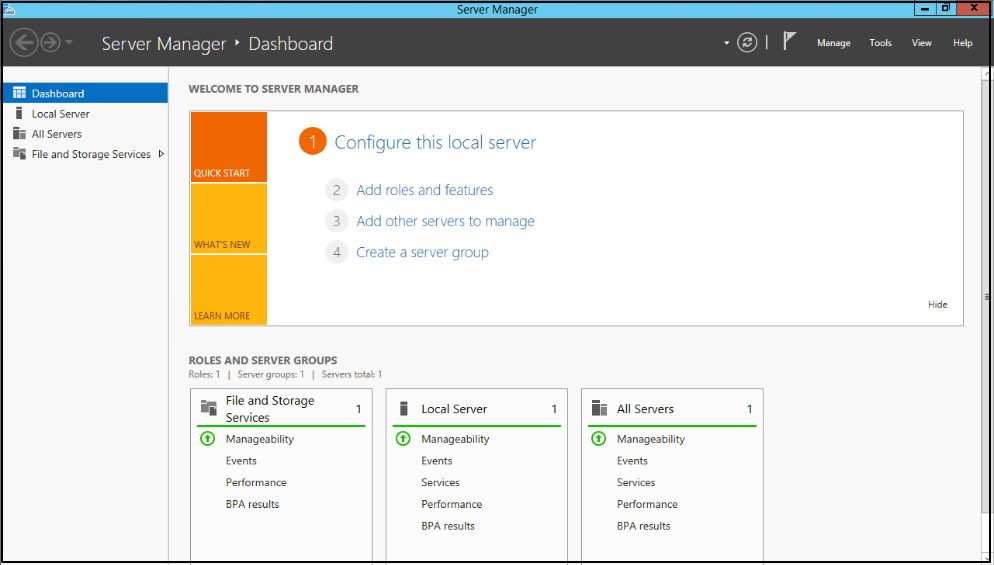Image resolution: width=994 pixels, height=565 pixels.
Task: Click All Servers tile icon
Action: (x=599, y=408)
